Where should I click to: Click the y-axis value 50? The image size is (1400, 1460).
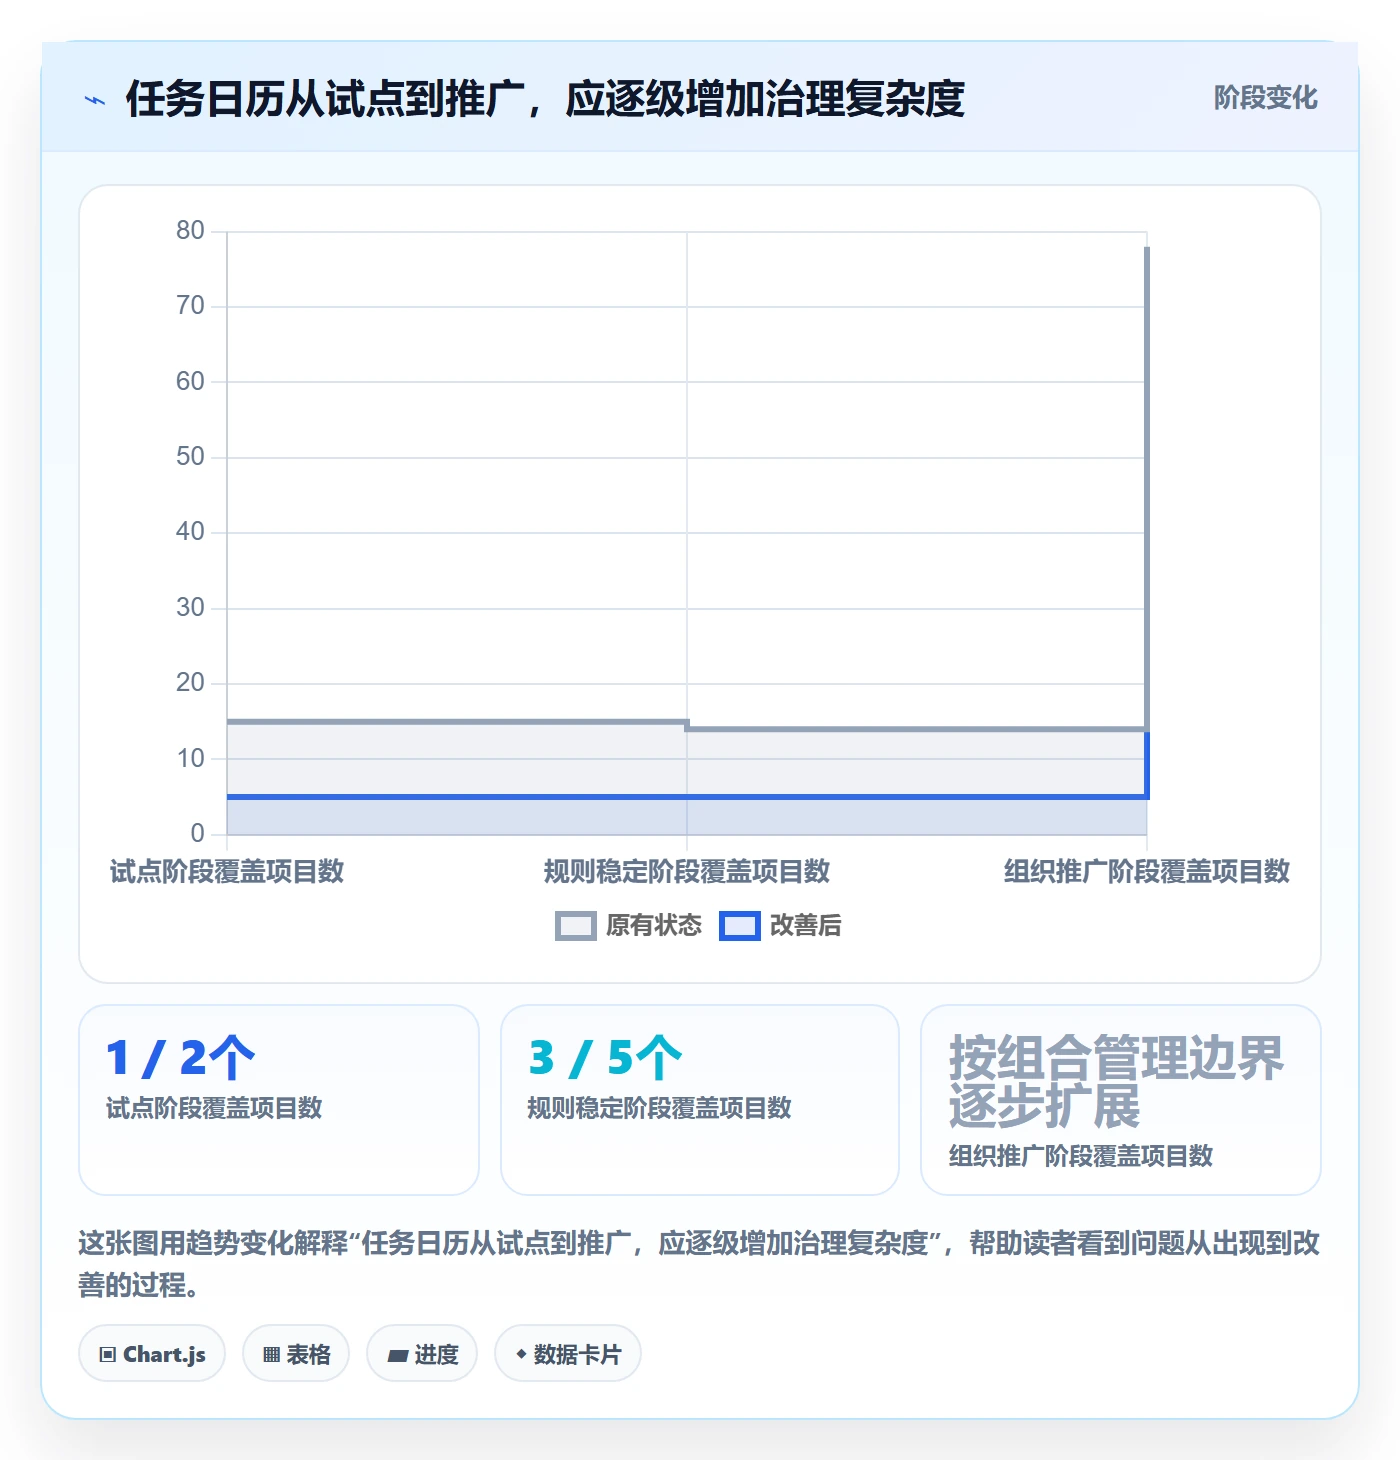[x=190, y=456]
